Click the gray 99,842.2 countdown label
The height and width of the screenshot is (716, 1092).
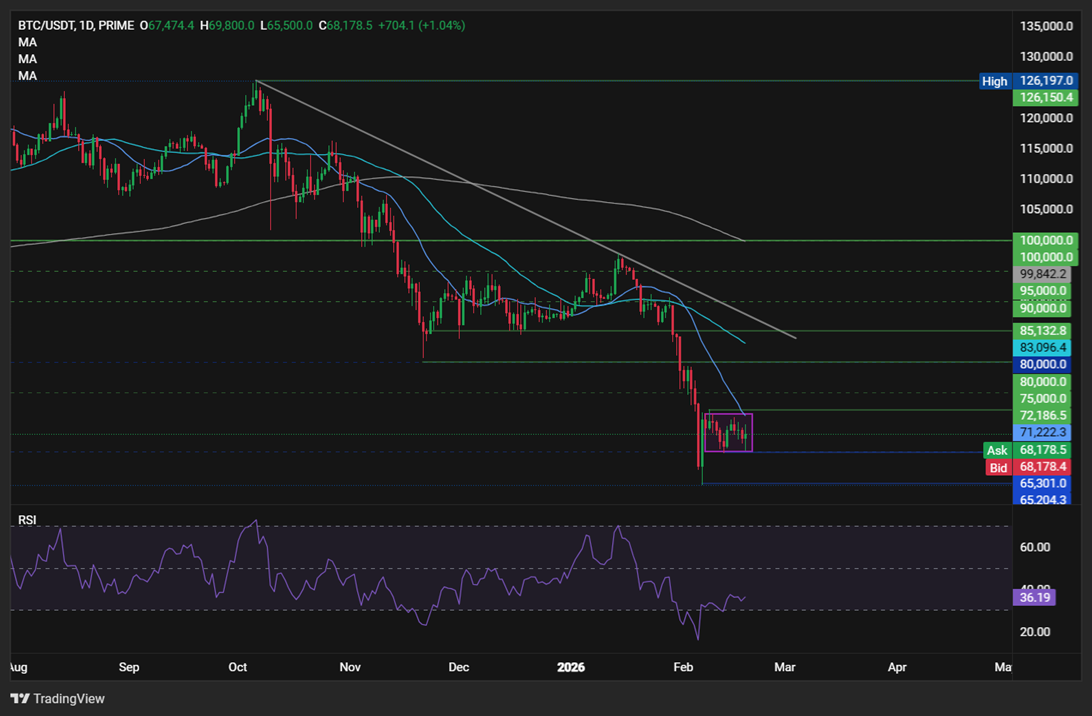pos(1041,273)
